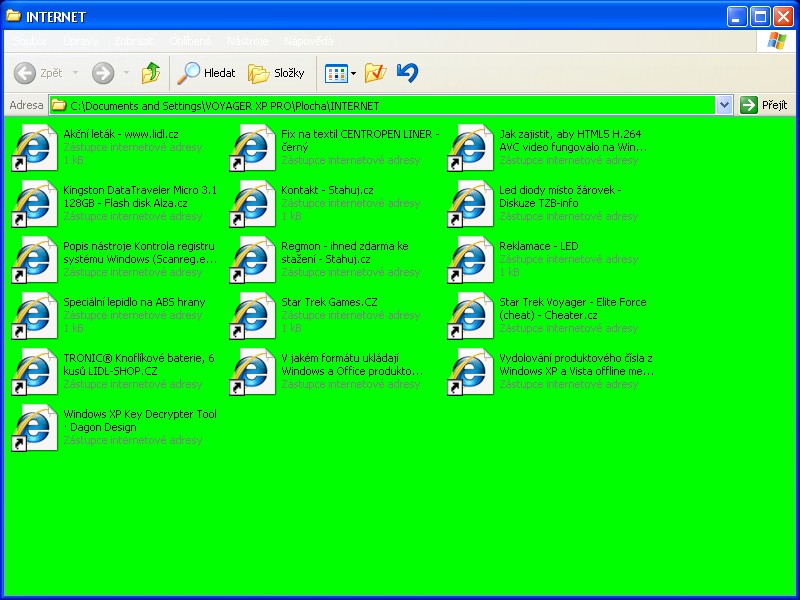Open the Views dropdown in toolbar
800x600 pixels.
(341, 73)
